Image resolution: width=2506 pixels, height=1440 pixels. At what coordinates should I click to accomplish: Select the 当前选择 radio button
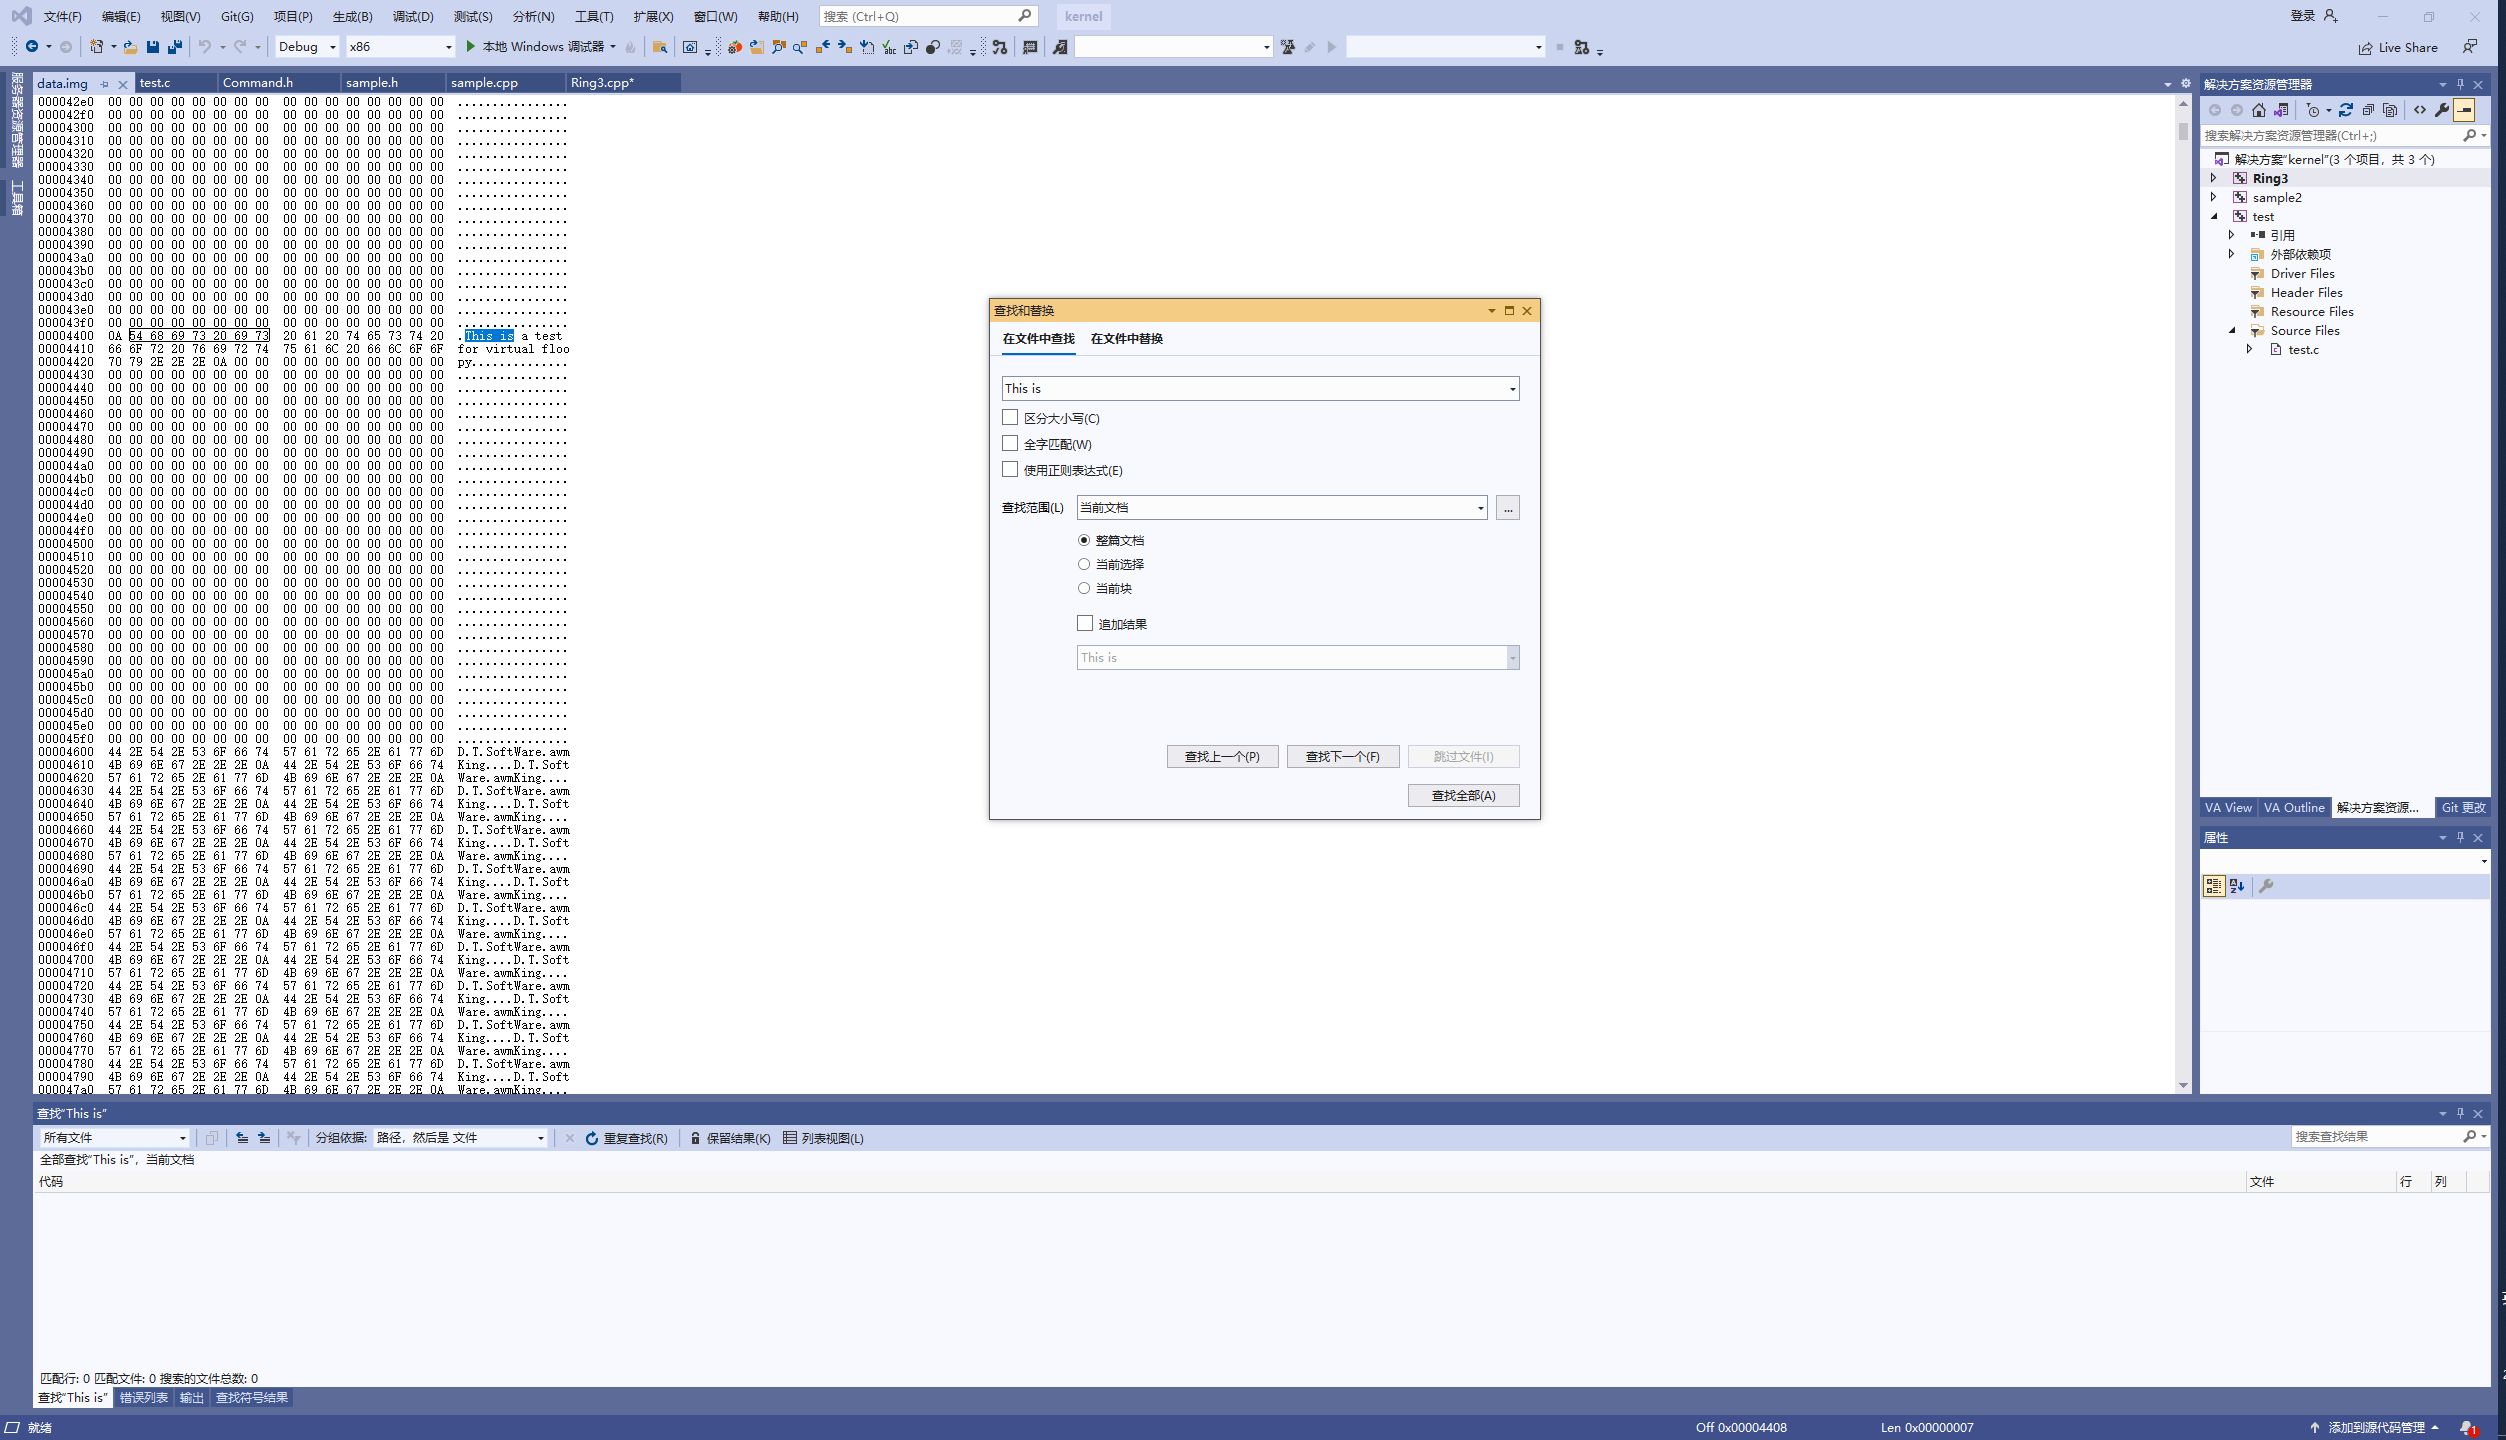click(1084, 564)
